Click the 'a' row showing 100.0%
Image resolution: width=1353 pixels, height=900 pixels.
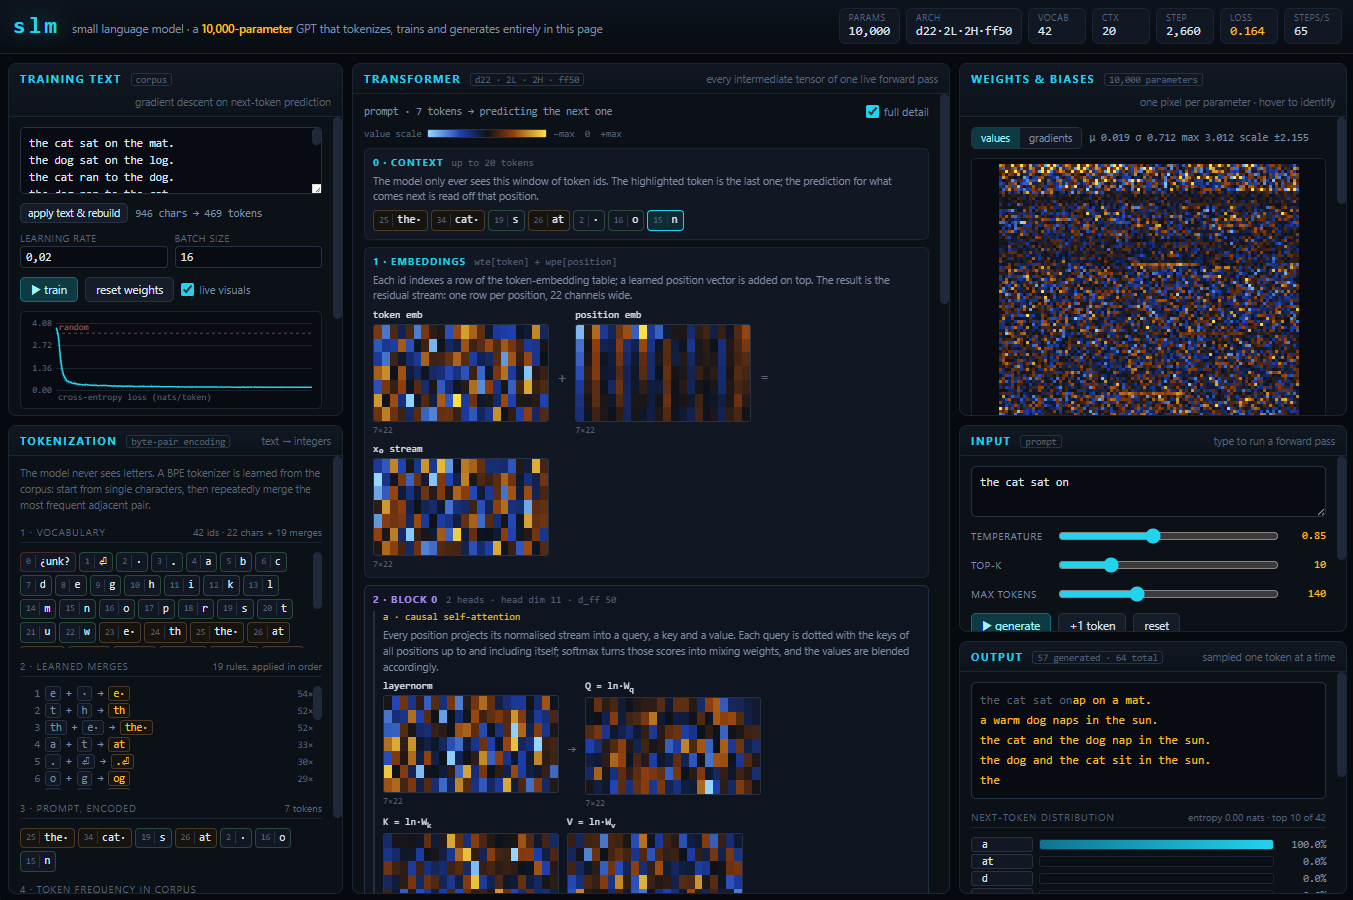point(1149,844)
